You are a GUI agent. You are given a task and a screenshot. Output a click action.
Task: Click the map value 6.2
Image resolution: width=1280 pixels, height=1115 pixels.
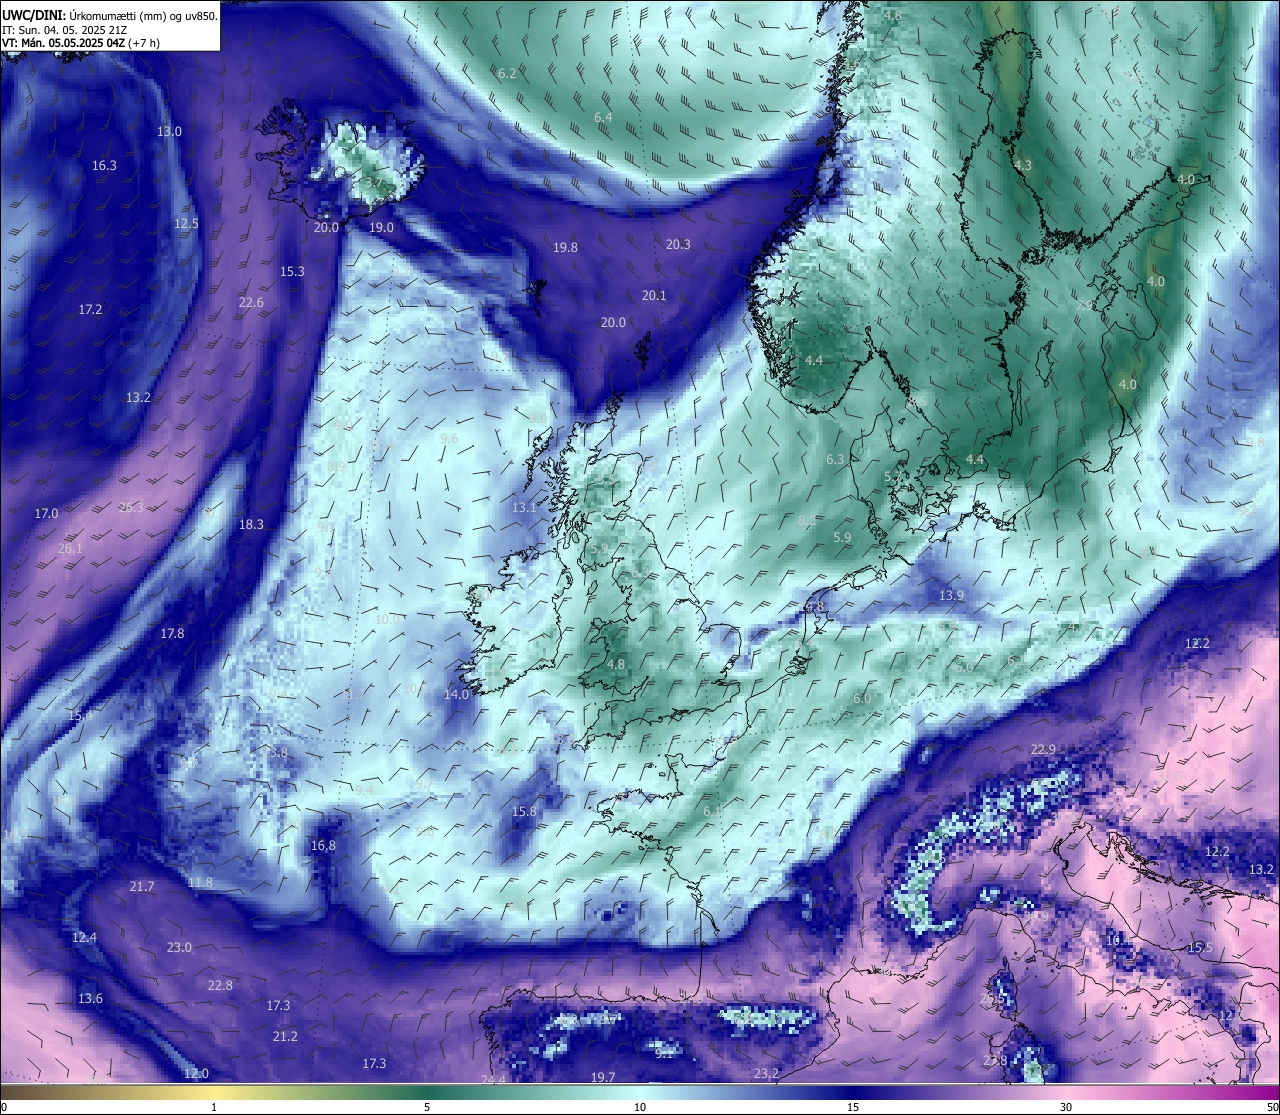pos(507,74)
